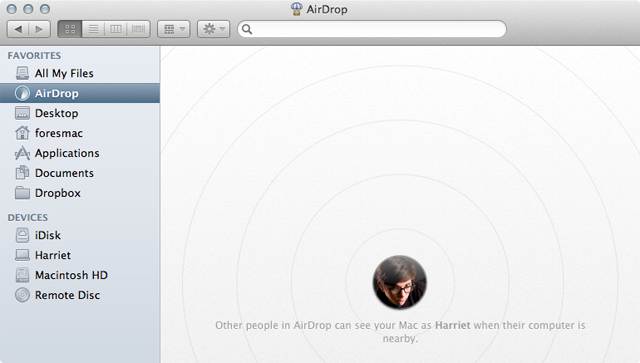Viewport: 640px width, 363px height.
Task: Click the Harriet laptop icon
Action: pyautogui.click(x=22, y=255)
